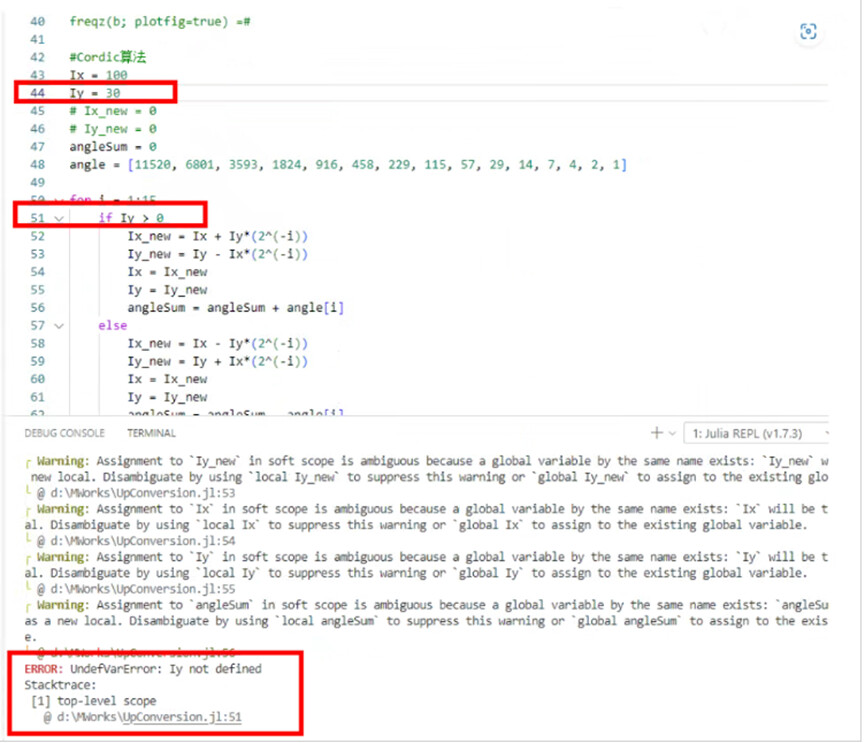Click 'angleSum = angleSum + angle[i]' on line 56
Viewport: 865px width, 743px height.
pos(236,307)
